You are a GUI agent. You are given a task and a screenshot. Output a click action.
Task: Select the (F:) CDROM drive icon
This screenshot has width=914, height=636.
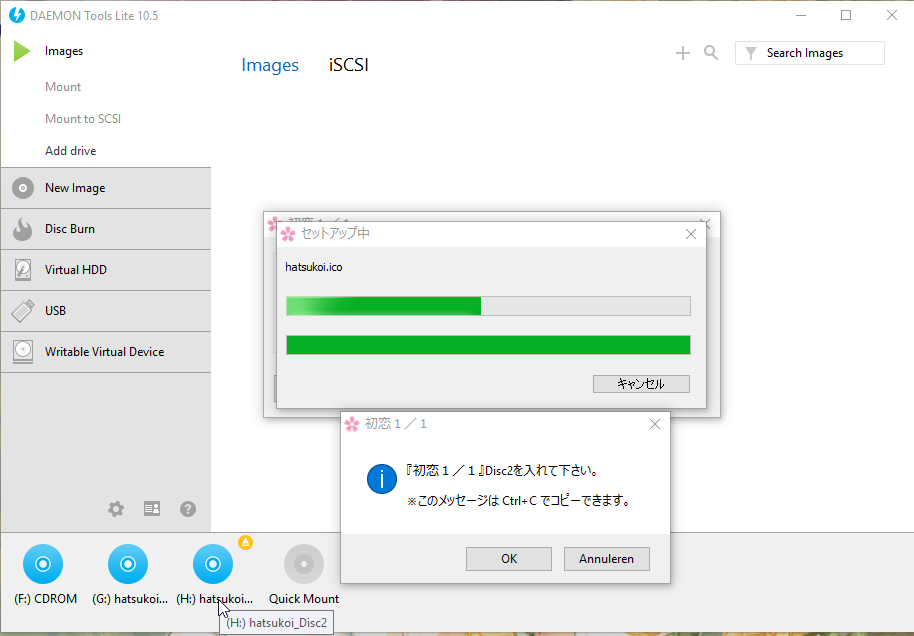[x=43, y=564]
